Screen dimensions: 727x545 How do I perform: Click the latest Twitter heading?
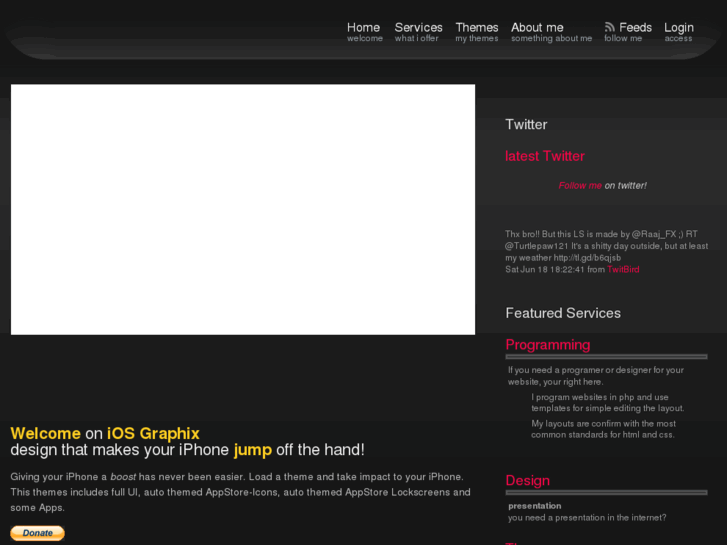tap(544, 156)
